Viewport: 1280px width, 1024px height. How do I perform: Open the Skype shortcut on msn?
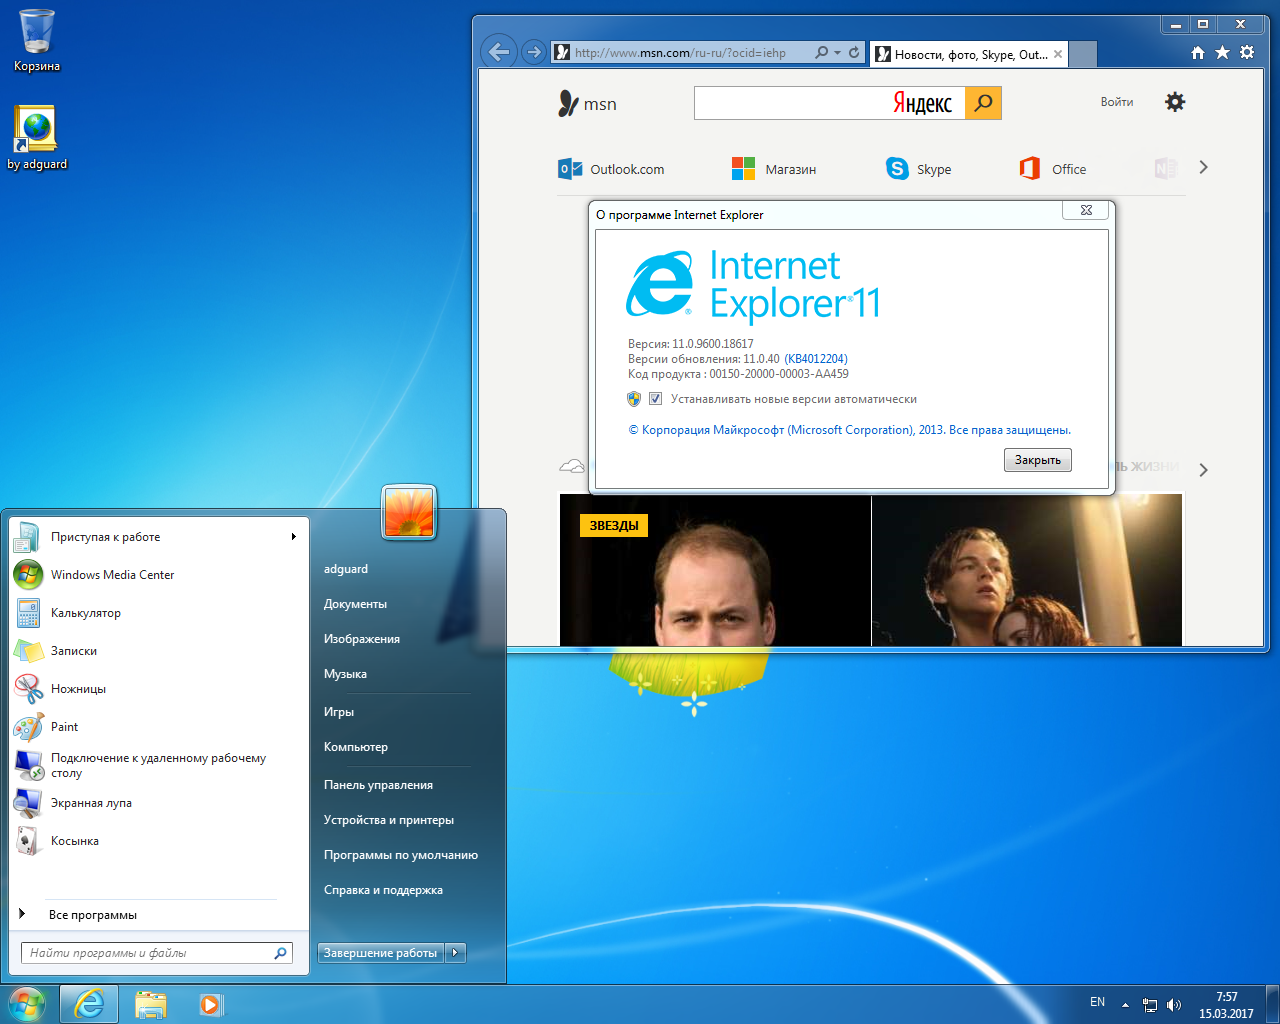click(x=918, y=169)
